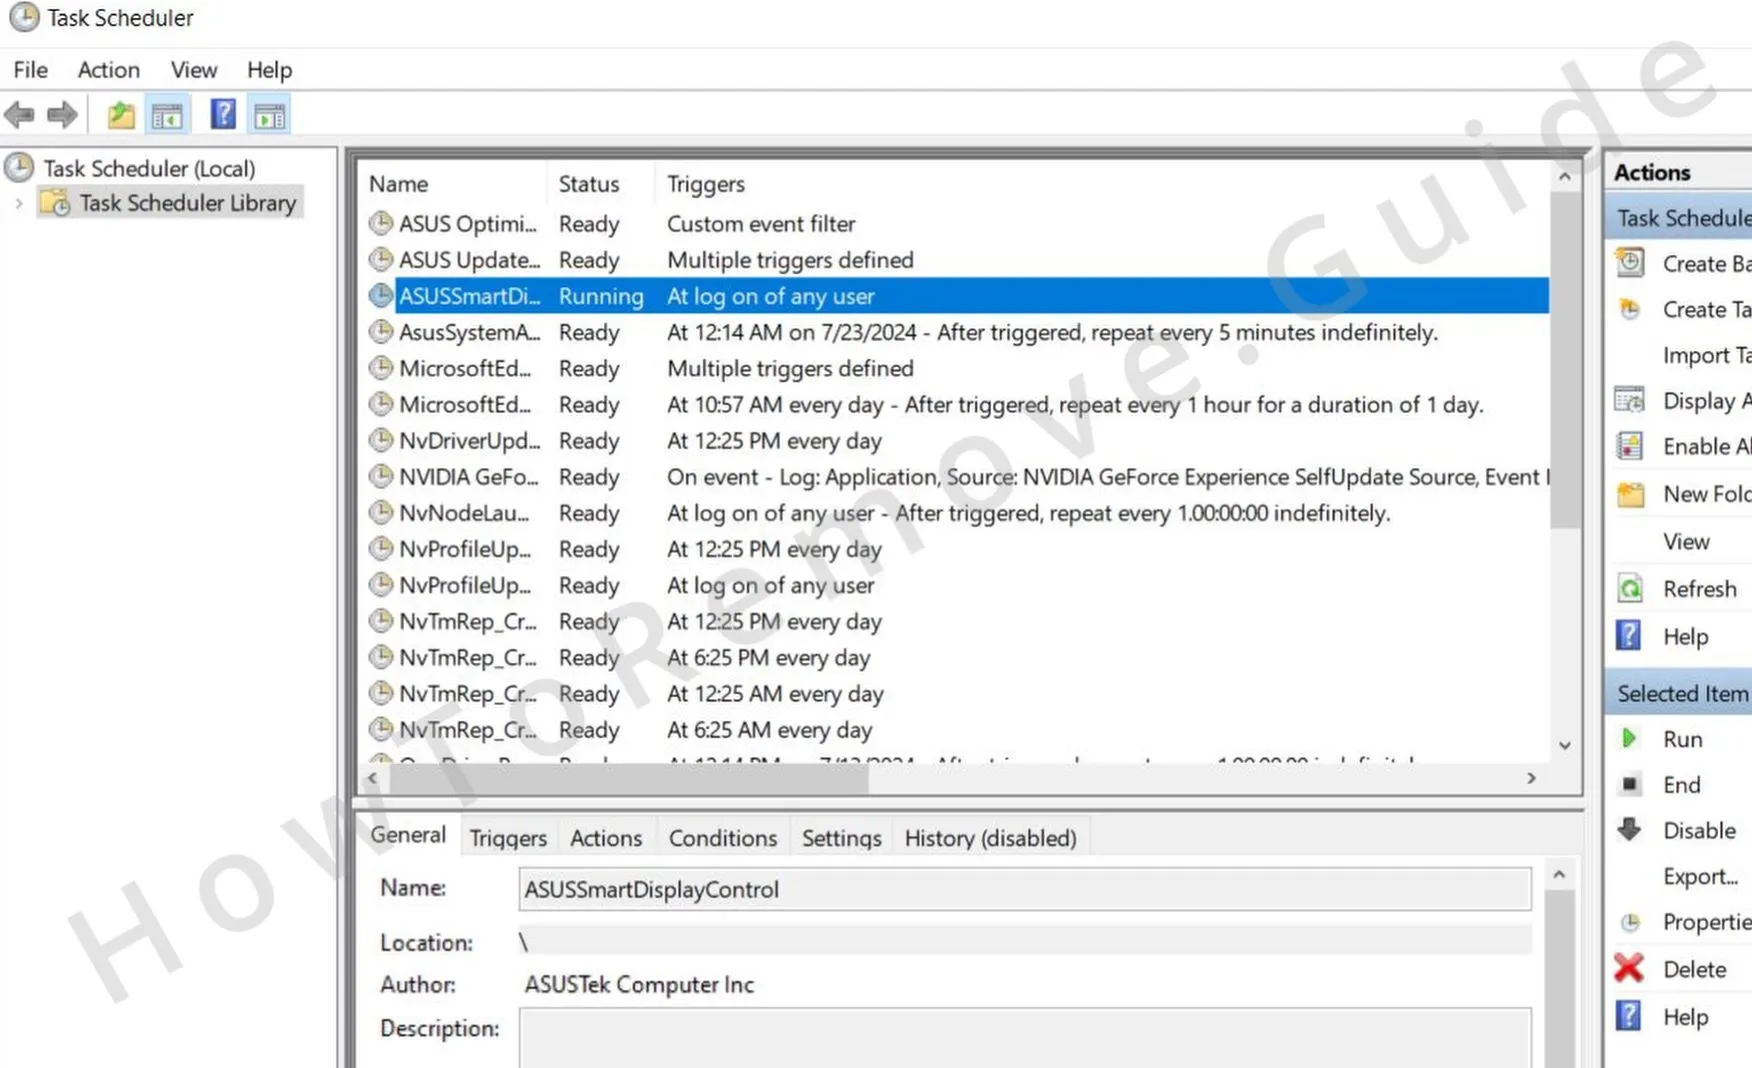Image resolution: width=1752 pixels, height=1068 pixels.
Task: Click the red Delete X icon
Action: click(1629, 968)
